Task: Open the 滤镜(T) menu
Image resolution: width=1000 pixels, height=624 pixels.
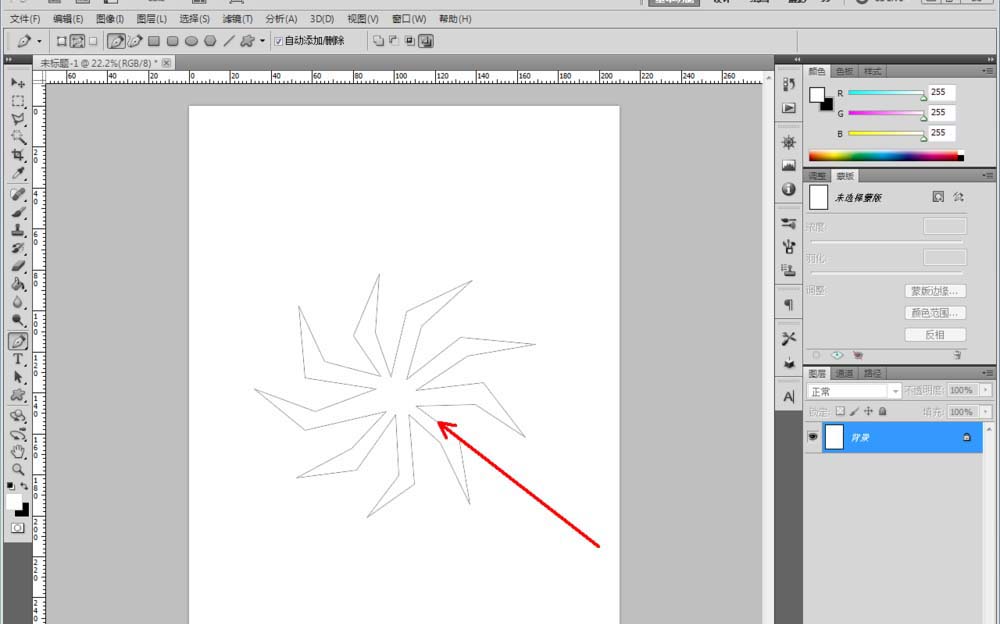Action: click(x=237, y=19)
